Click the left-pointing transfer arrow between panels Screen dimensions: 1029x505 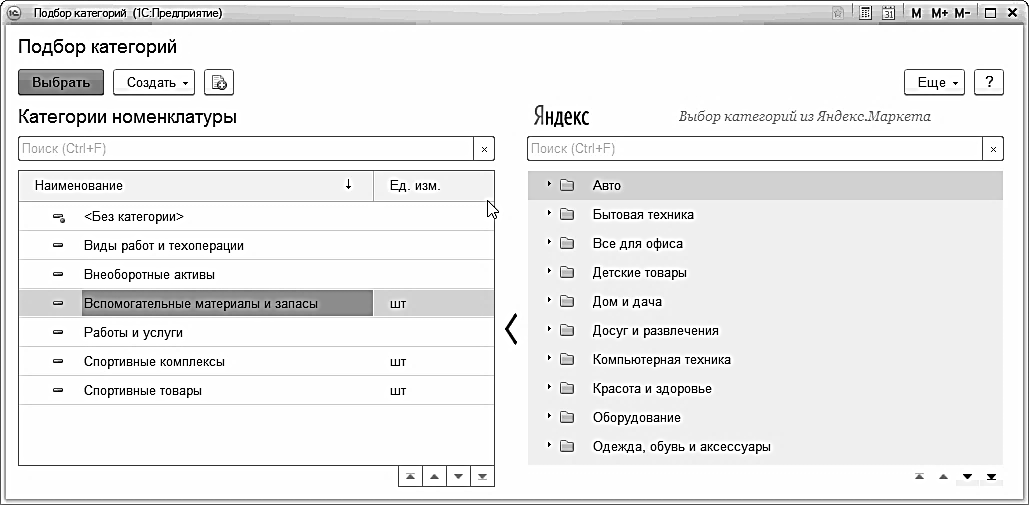pos(511,329)
